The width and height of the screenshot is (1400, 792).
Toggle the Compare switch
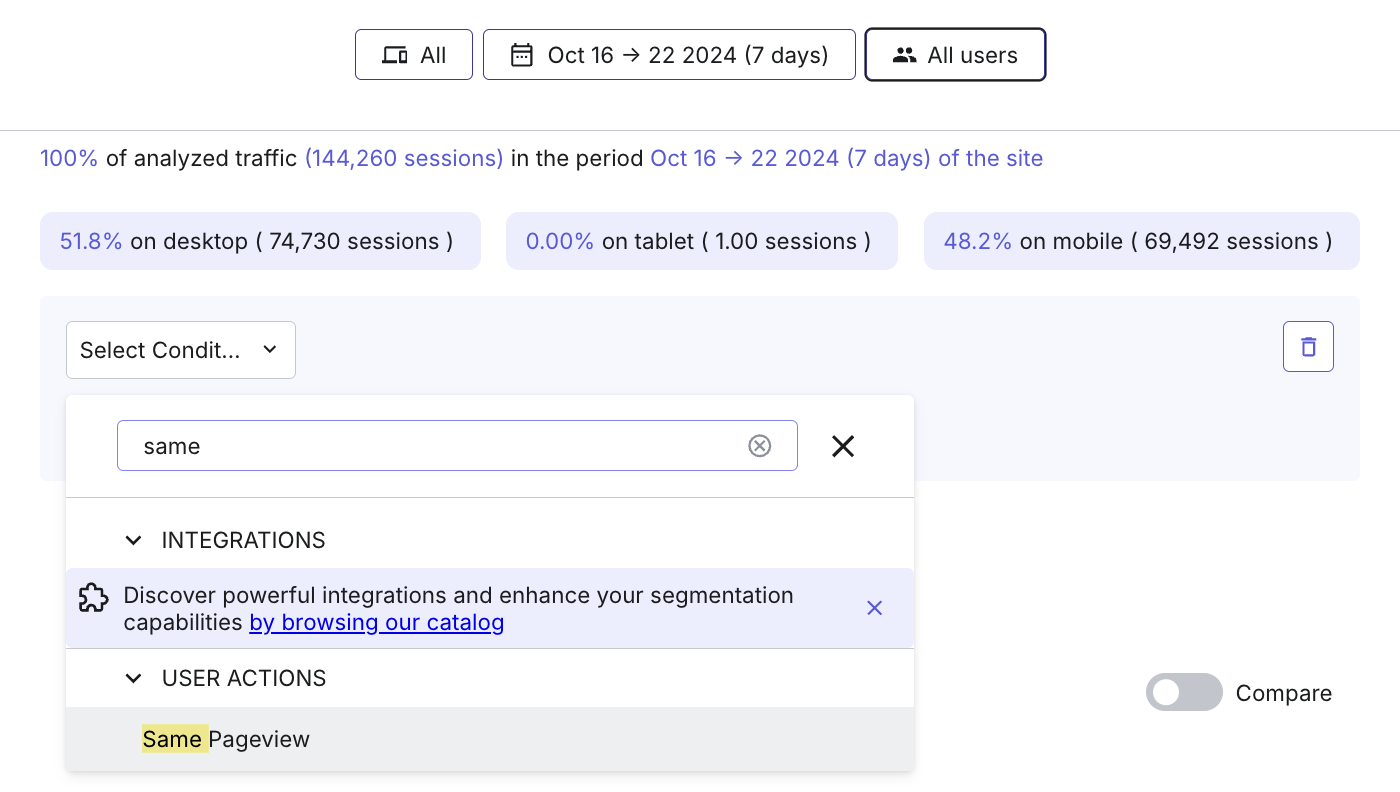coord(1184,692)
